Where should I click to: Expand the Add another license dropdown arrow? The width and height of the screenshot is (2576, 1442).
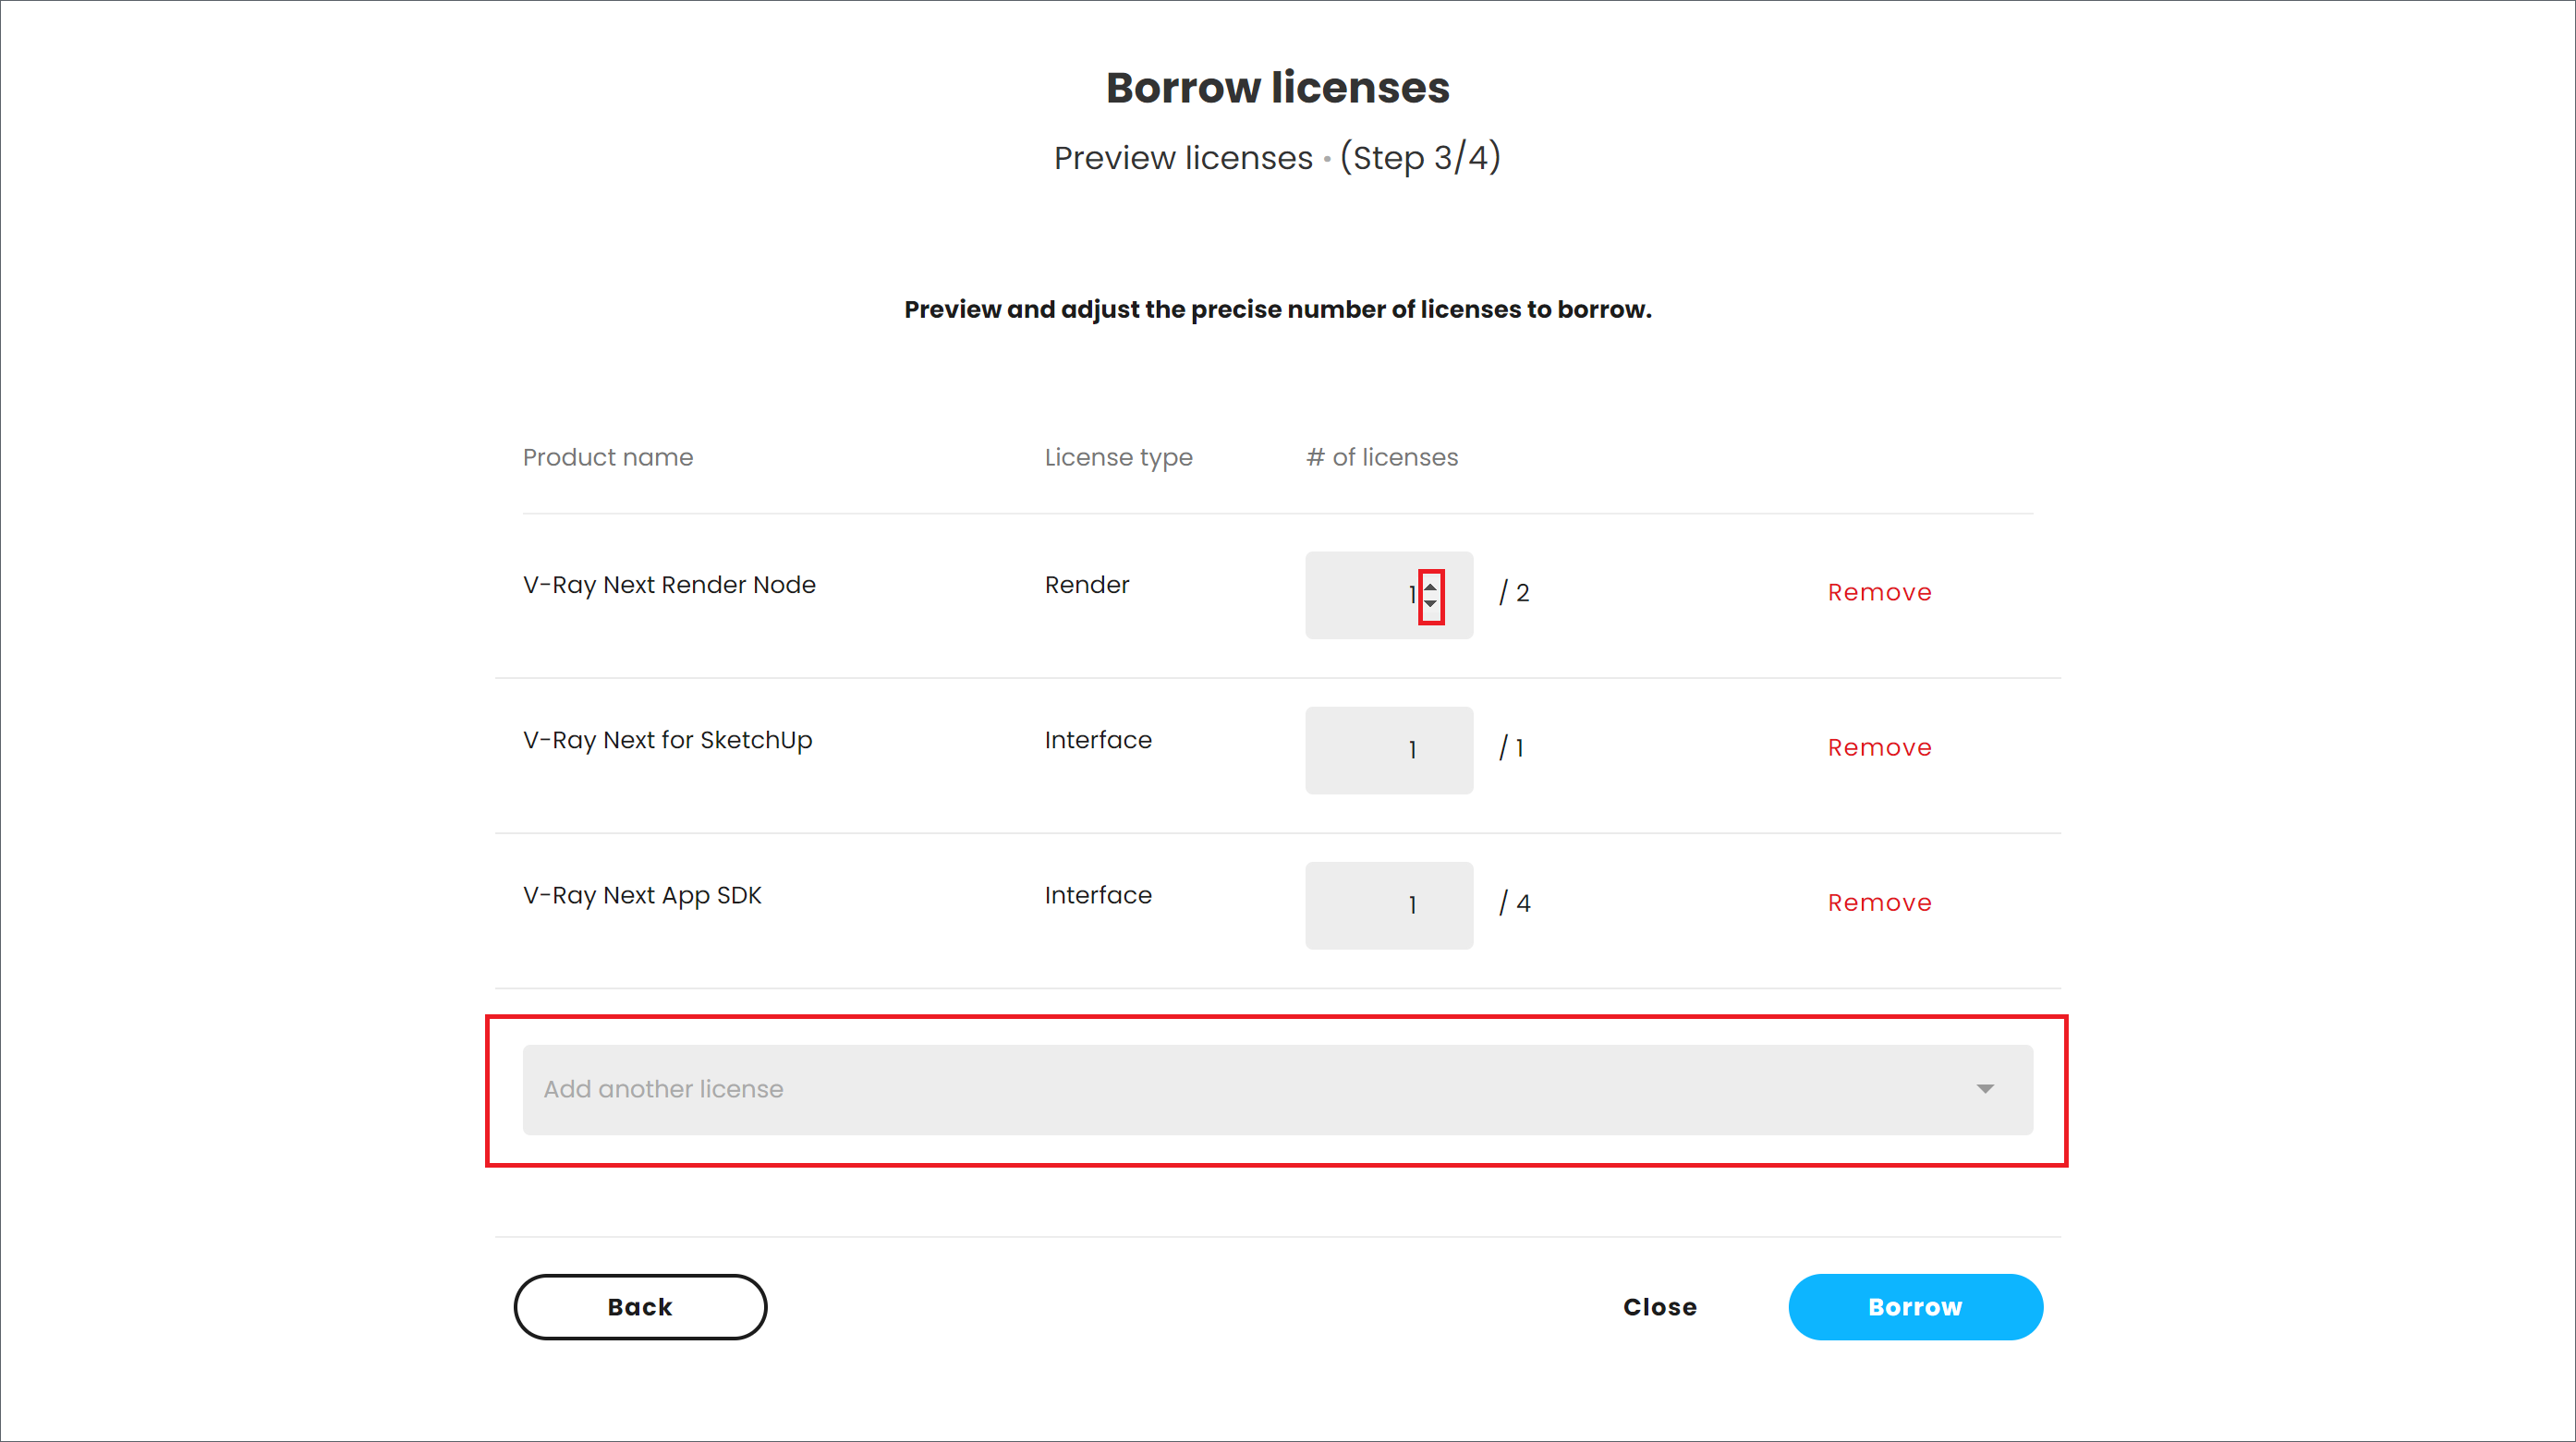1984,1089
